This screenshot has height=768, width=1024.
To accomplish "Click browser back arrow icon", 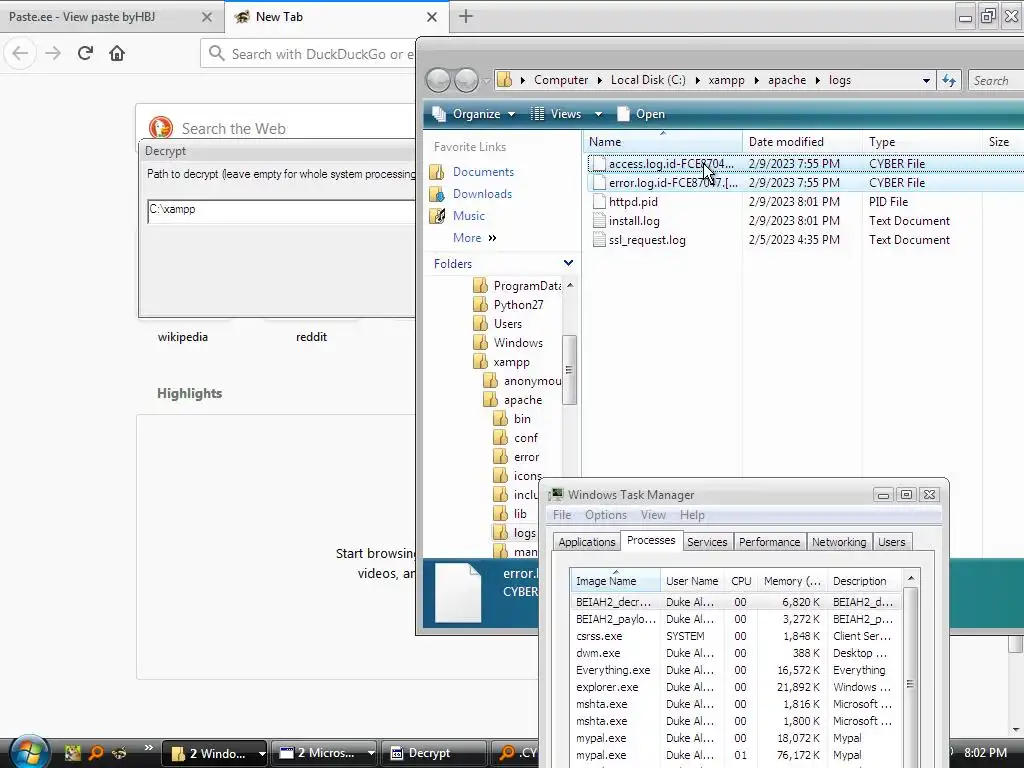I will [20, 53].
